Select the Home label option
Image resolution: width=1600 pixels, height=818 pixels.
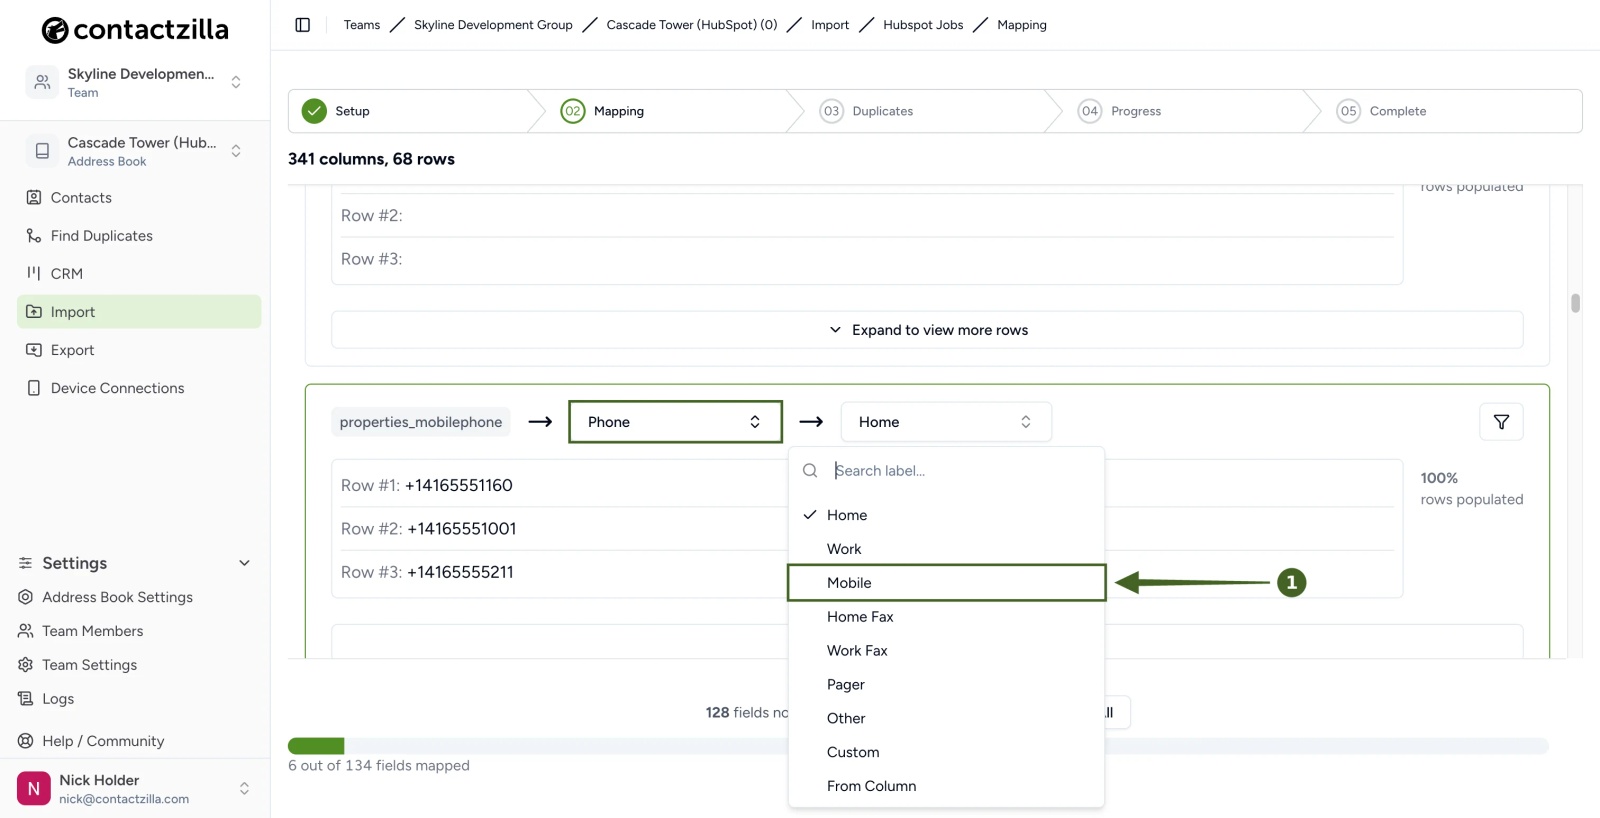(946, 515)
